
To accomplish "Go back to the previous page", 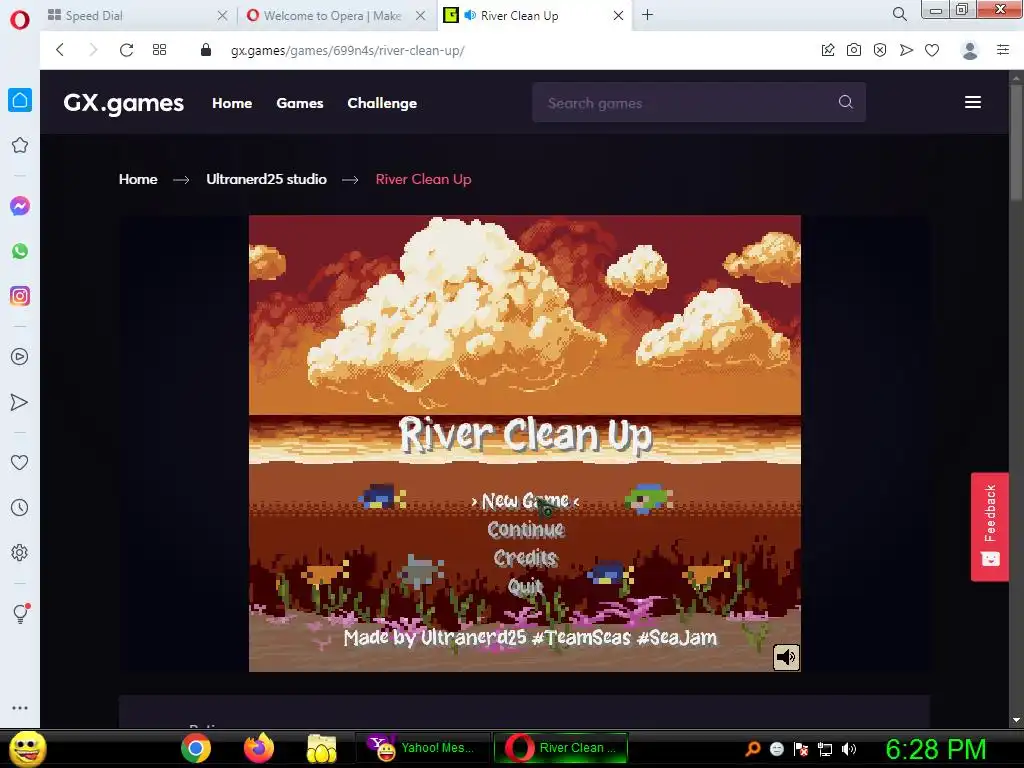I will pyautogui.click(x=60, y=50).
